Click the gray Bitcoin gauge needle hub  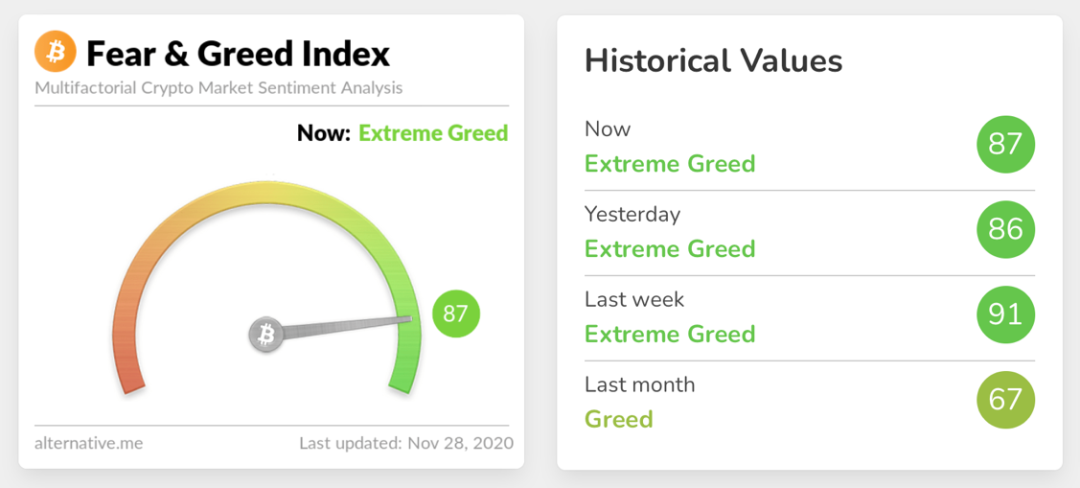click(x=266, y=335)
